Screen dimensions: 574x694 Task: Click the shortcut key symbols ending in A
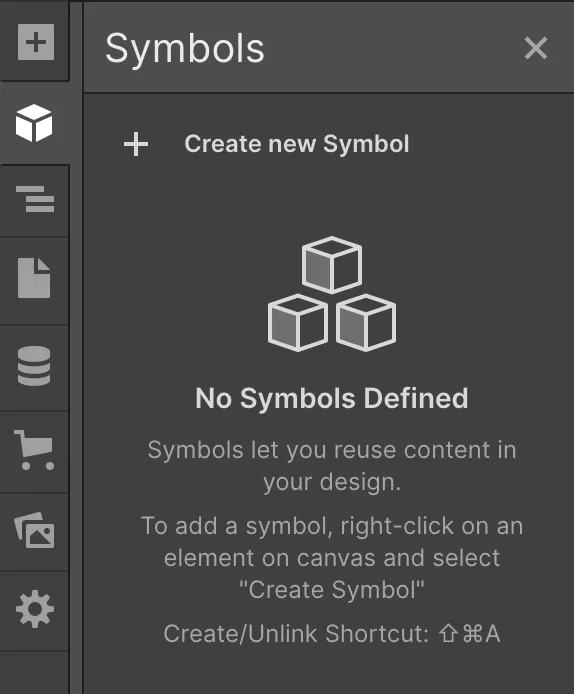pyautogui.click(x=470, y=633)
